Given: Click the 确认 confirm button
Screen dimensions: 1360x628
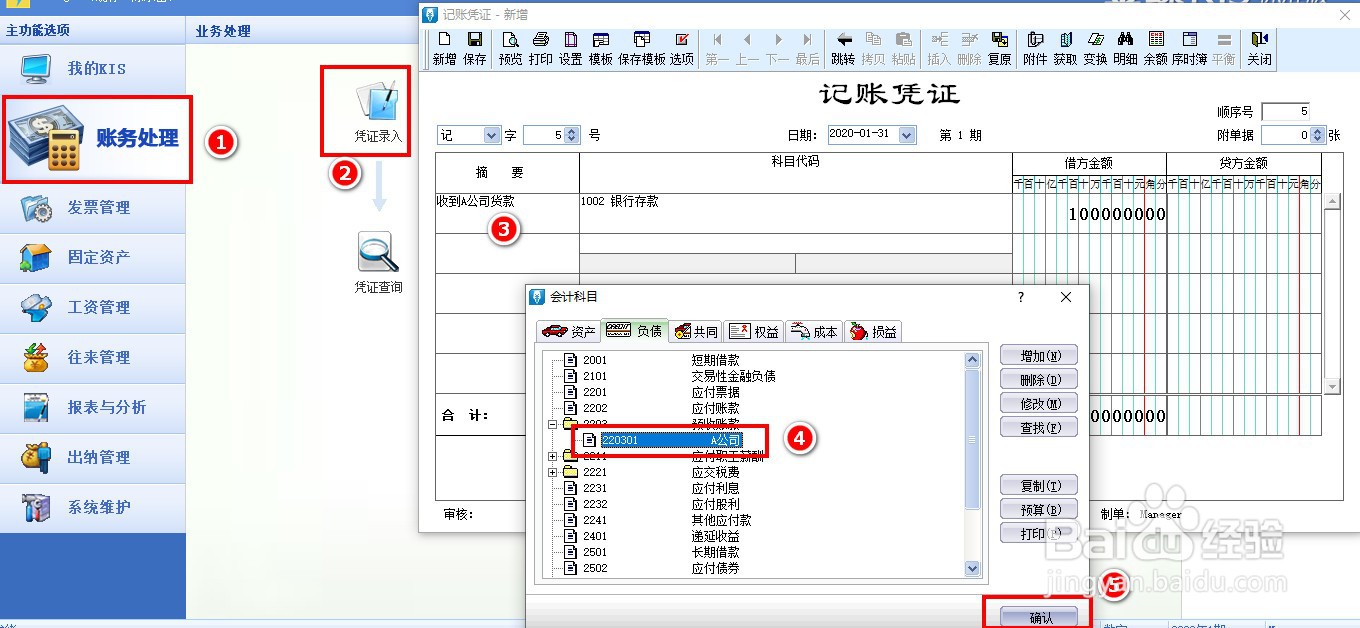Looking at the screenshot, I should (1040, 617).
